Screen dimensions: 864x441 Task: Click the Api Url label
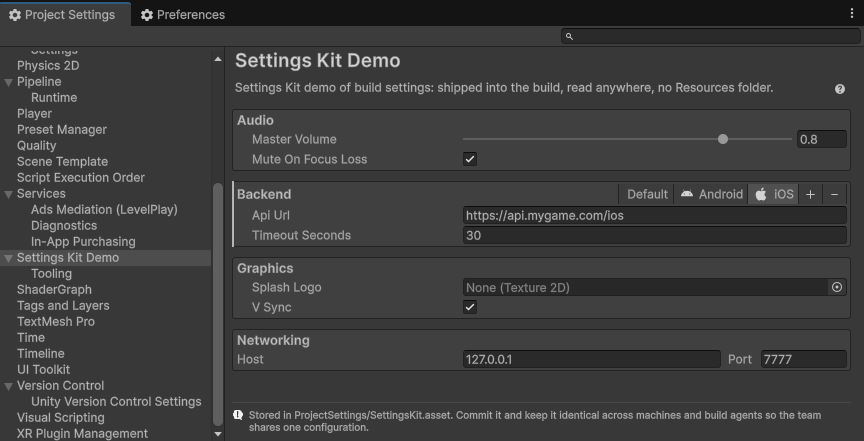click(271, 216)
